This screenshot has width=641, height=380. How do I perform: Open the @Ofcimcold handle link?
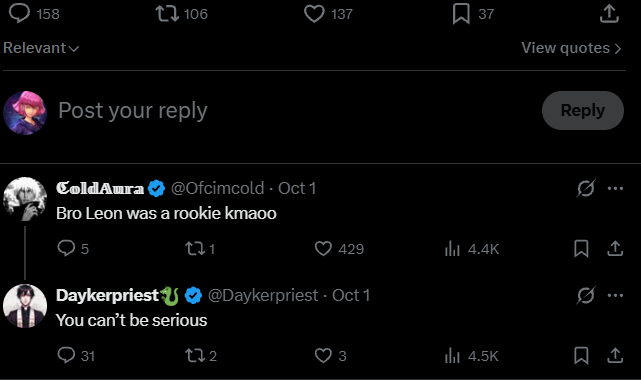217,188
